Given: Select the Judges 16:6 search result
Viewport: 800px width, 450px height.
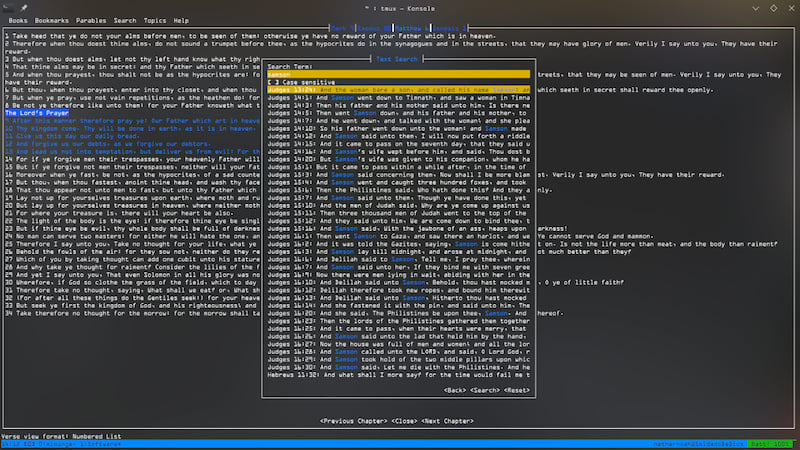Looking at the screenshot, I should [398, 259].
